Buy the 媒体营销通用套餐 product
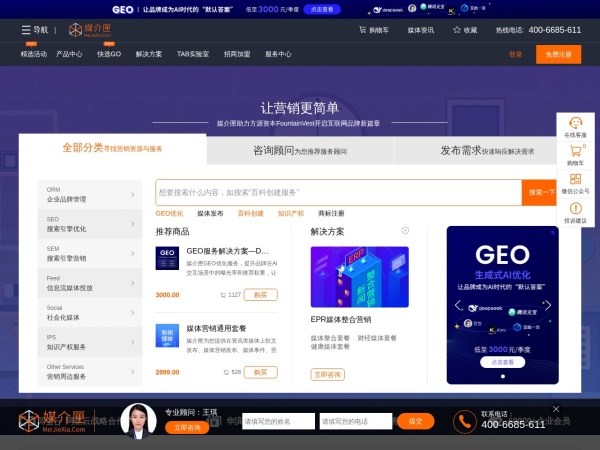This screenshot has width=600, height=450. pyautogui.click(x=261, y=372)
